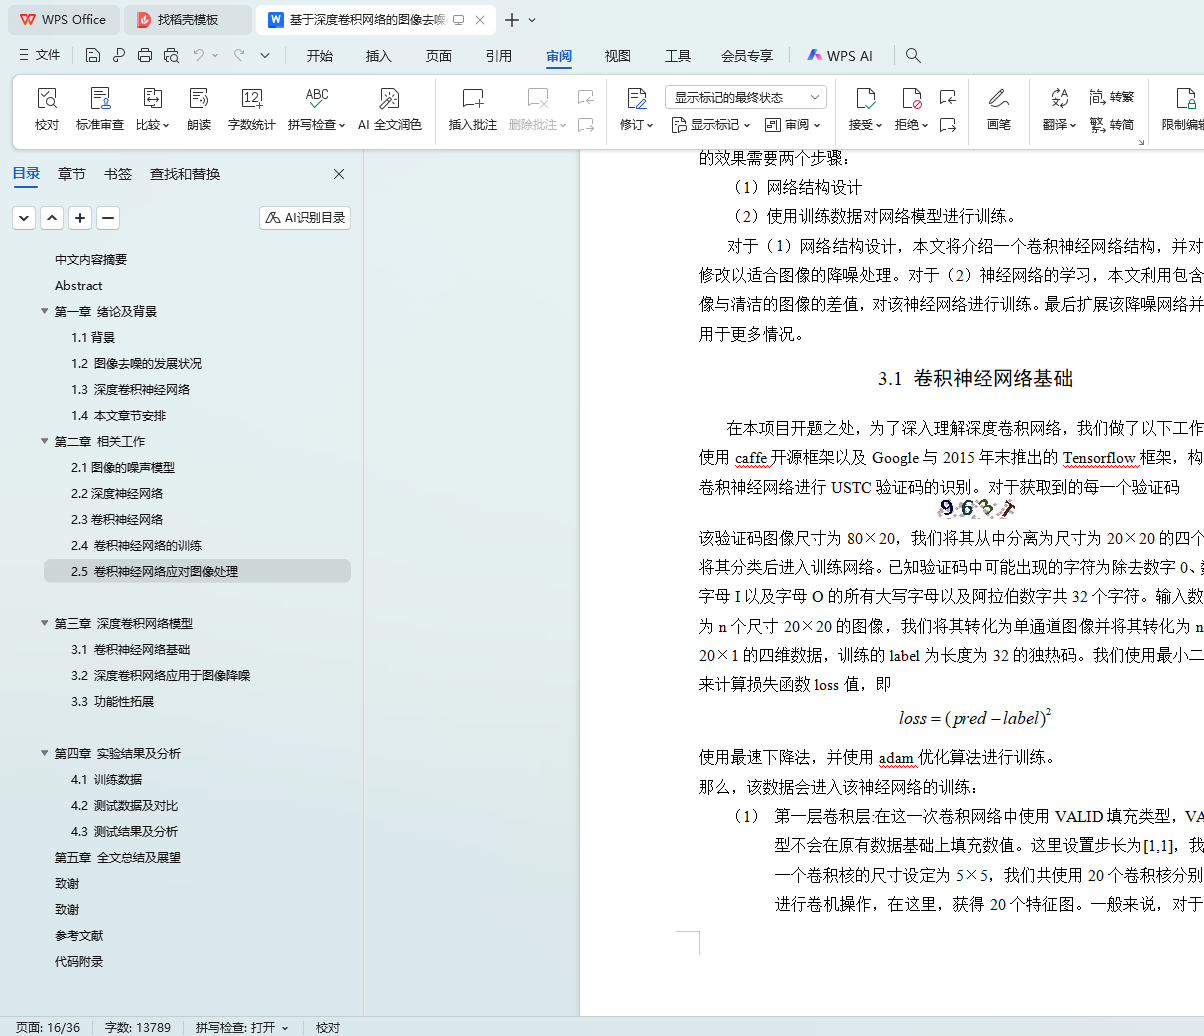The width and height of the screenshot is (1204, 1036).
Task: Open 会员专享 member tab
Action: [747, 56]
